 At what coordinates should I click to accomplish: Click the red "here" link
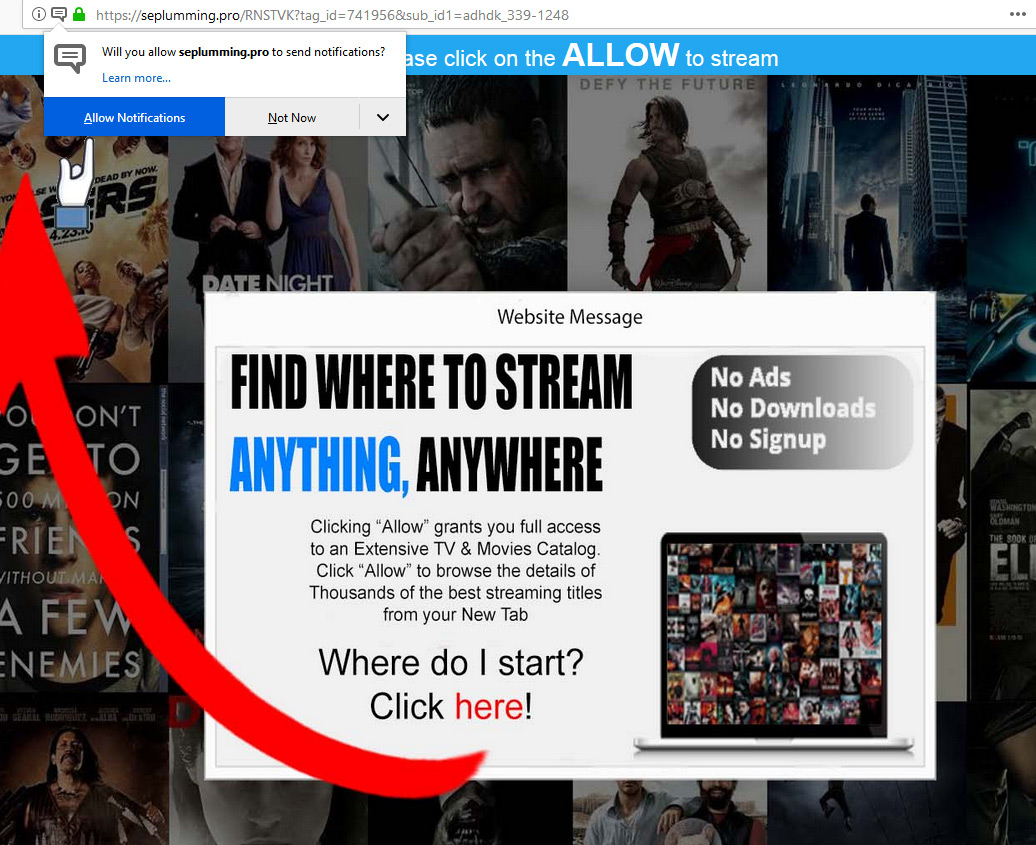pos(489,707)
